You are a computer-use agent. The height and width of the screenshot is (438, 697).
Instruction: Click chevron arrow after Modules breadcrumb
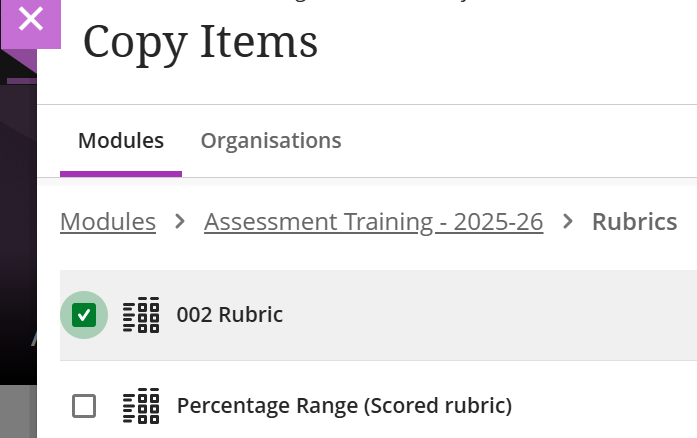pos(180,221)
